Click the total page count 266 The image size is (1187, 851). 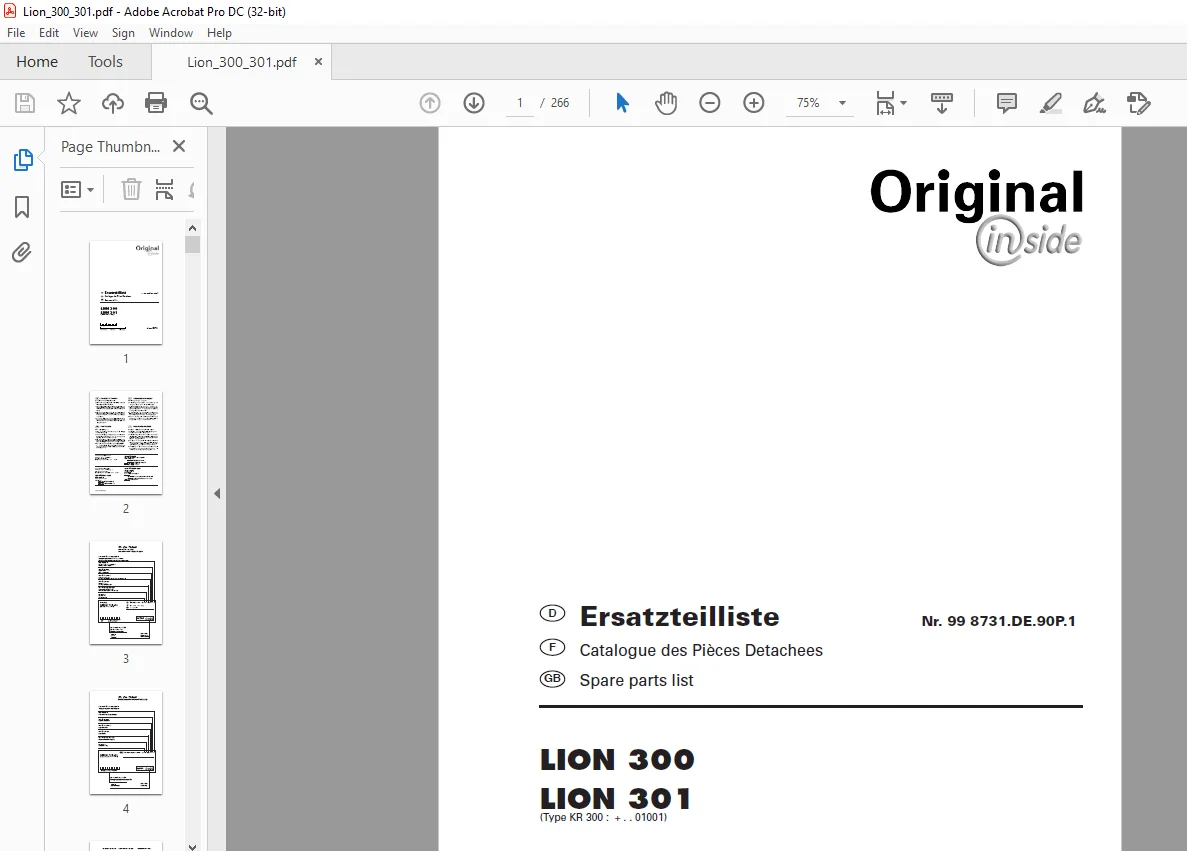pyautogui.click(x=560, y=103)
